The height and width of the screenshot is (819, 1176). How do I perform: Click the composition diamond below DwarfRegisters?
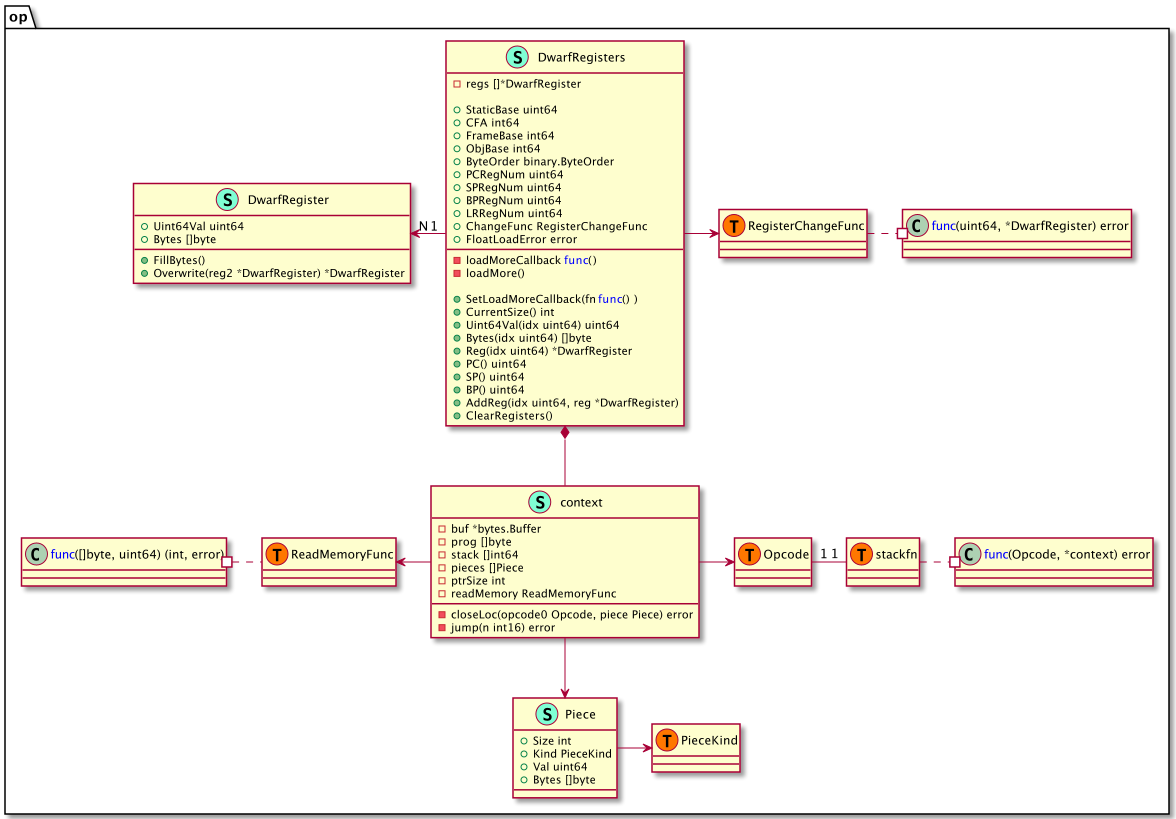click(x=565, y=433)
